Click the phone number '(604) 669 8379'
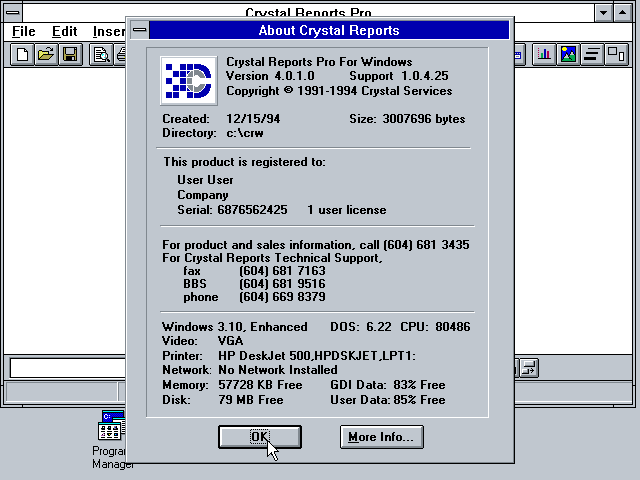The image size is (640, 480). coord(282,297)
